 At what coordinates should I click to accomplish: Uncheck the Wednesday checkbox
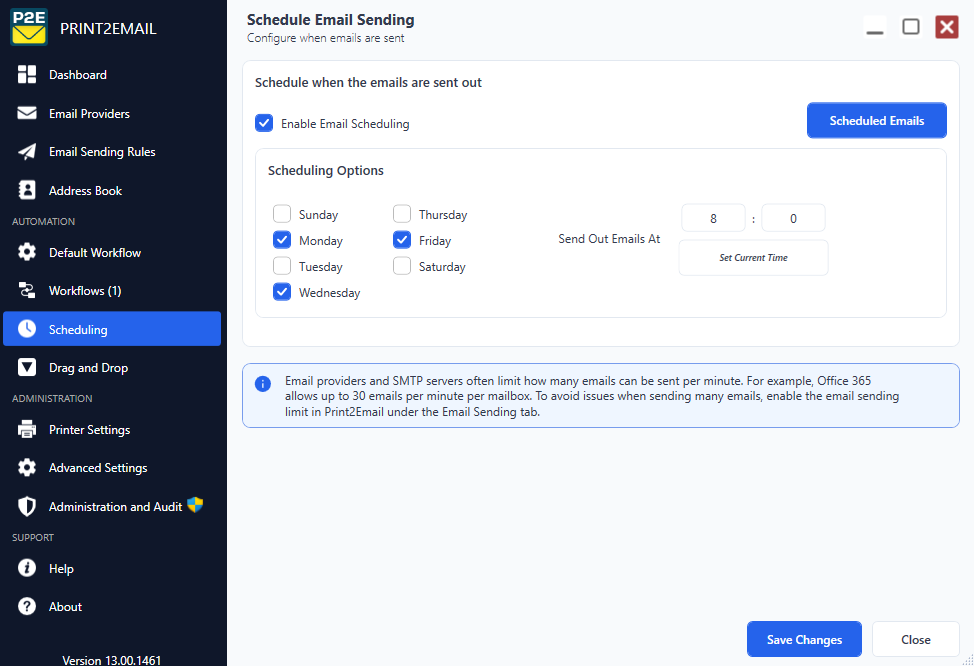coord(282,292)
